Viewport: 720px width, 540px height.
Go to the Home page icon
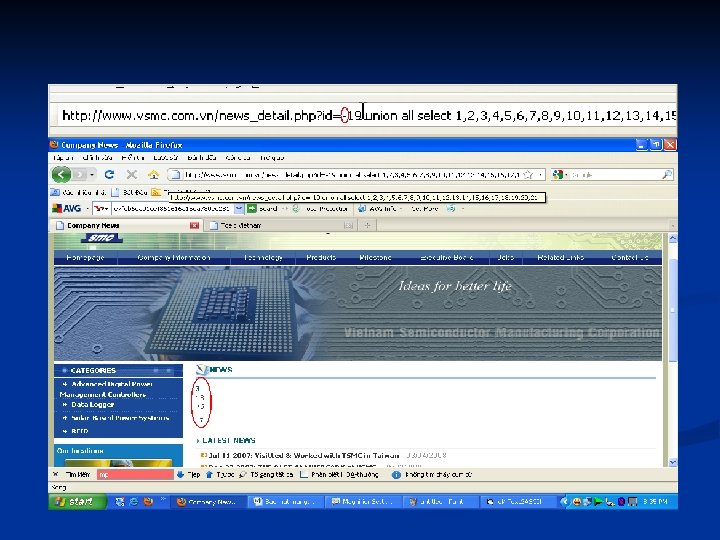click(x=153, y=174)
